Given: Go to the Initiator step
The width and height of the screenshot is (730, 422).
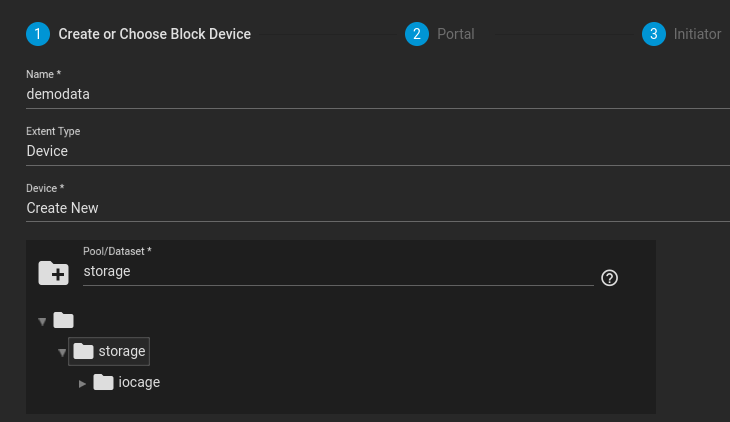Looking at the screenshot, I should pyautogui.click(x=697, y=34).
